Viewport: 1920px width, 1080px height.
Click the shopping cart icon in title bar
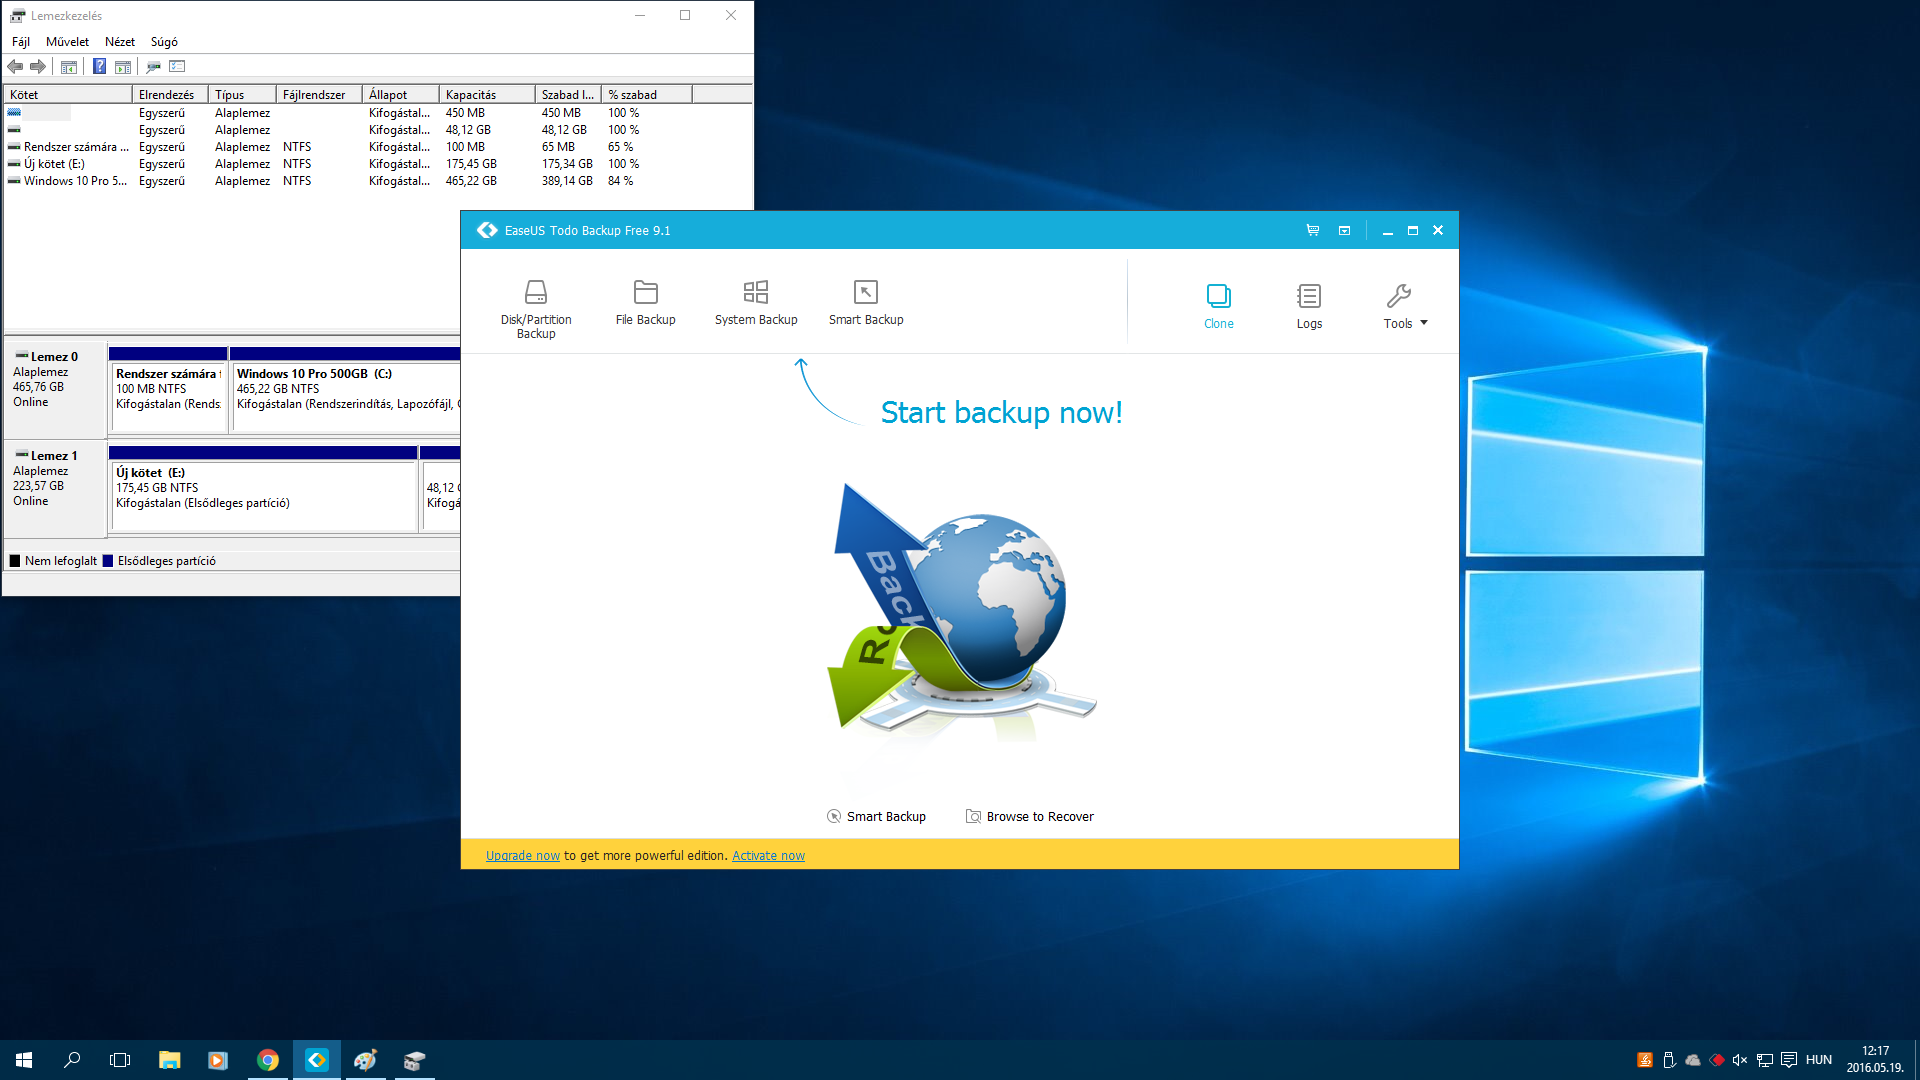[1312, 230]
